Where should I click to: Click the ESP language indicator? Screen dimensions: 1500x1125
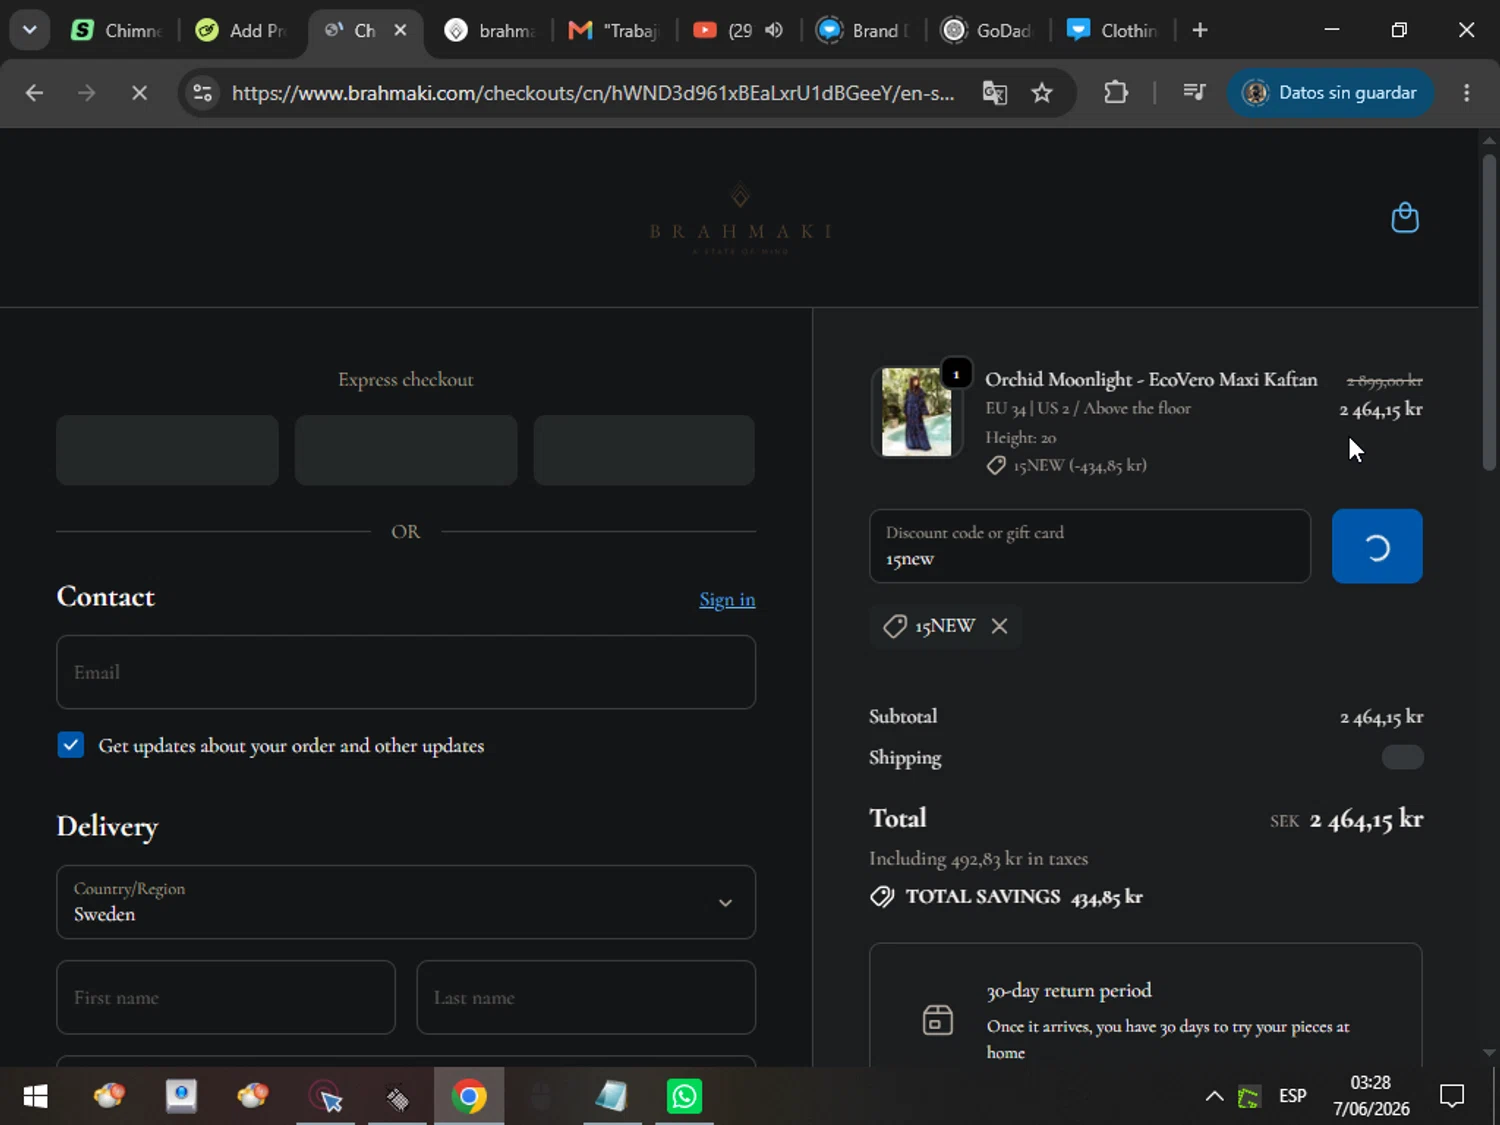(1292, 1097)
